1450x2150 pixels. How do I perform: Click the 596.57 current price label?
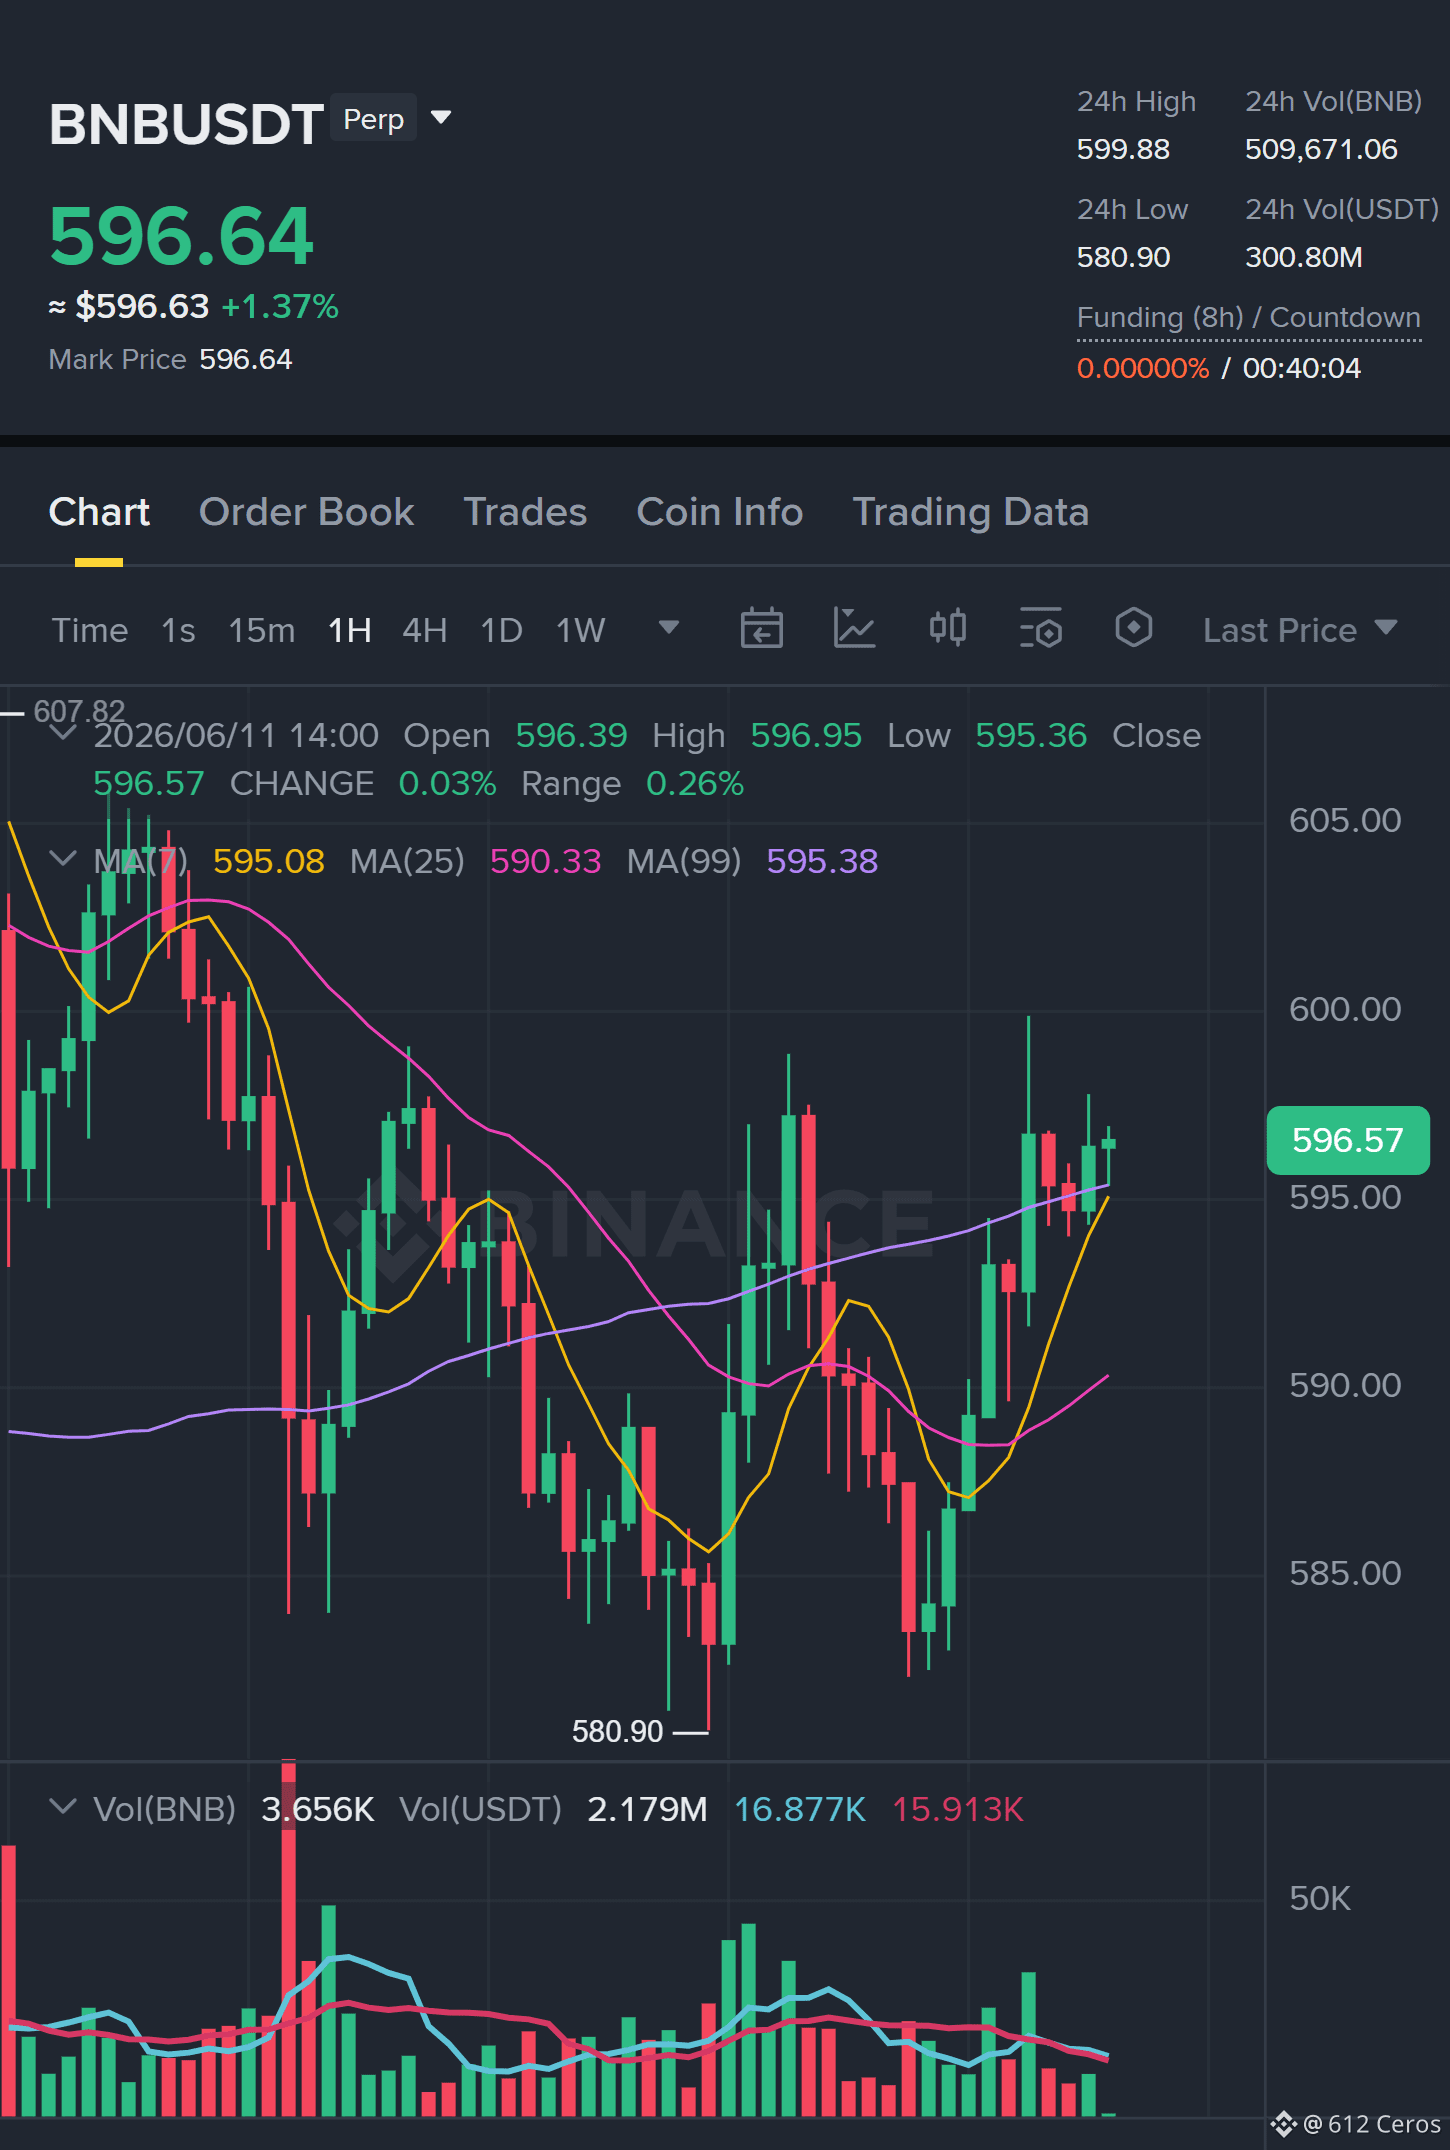[1347, 1140]
